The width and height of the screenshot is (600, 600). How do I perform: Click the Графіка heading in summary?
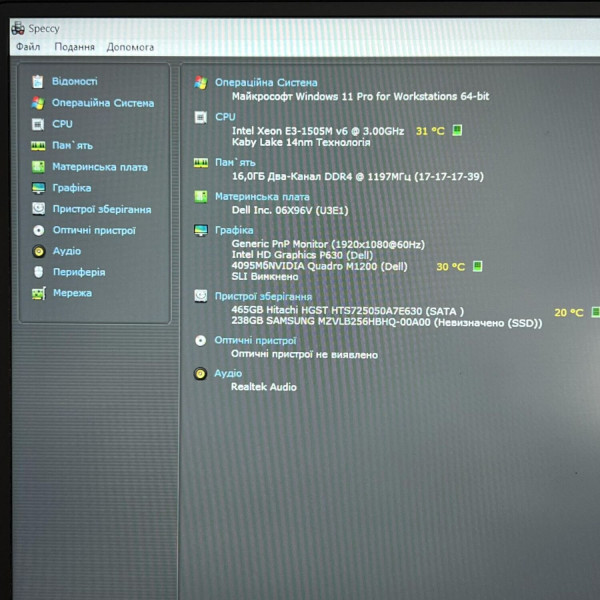click(234, 230)
